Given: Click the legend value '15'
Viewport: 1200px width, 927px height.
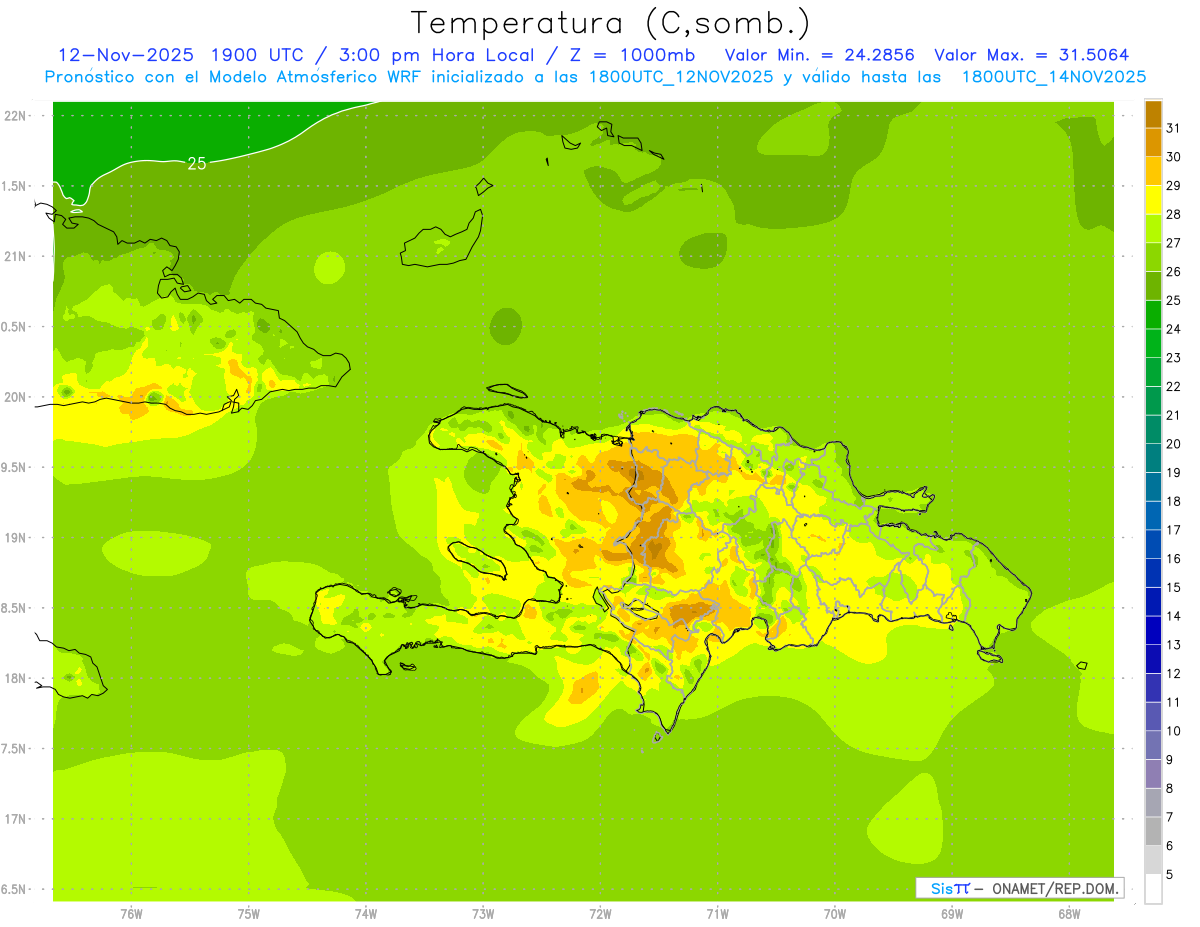Looking at the screenshot, I should coord(1173,588).
